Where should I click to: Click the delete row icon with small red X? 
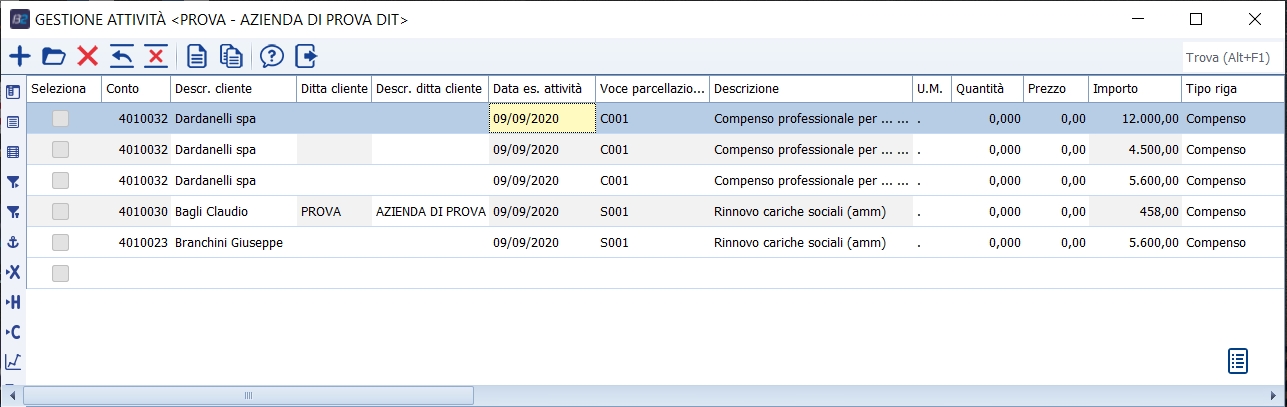(155, 56)
